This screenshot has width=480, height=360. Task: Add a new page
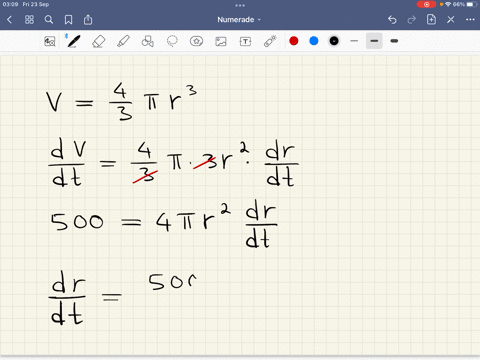(x=431, y=19)
